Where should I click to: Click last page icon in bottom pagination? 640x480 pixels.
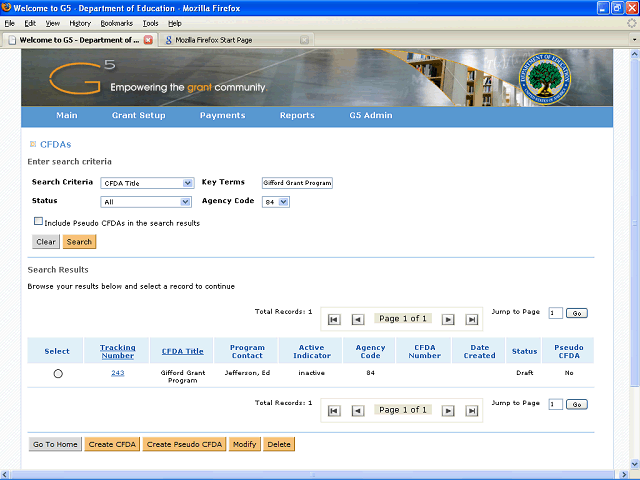pyautogui.click(x=471, y=411)
